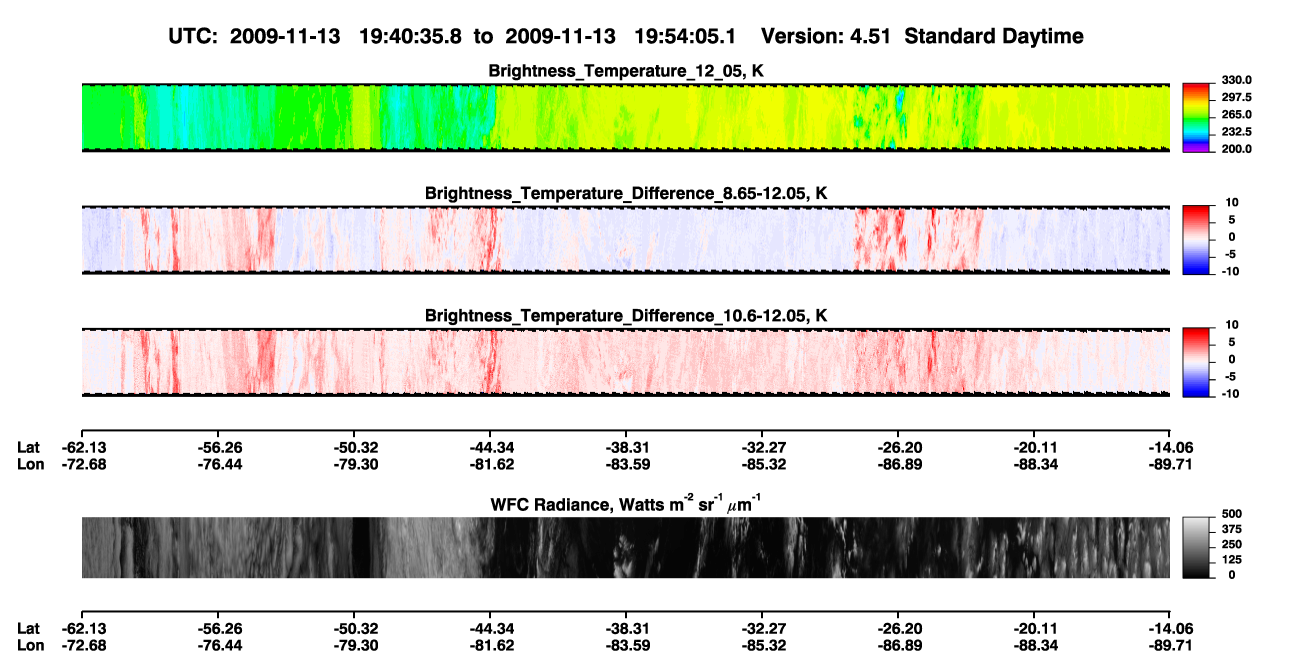
Task: Click the "Lat" label on the bottom axis
Action: [29, 628]
